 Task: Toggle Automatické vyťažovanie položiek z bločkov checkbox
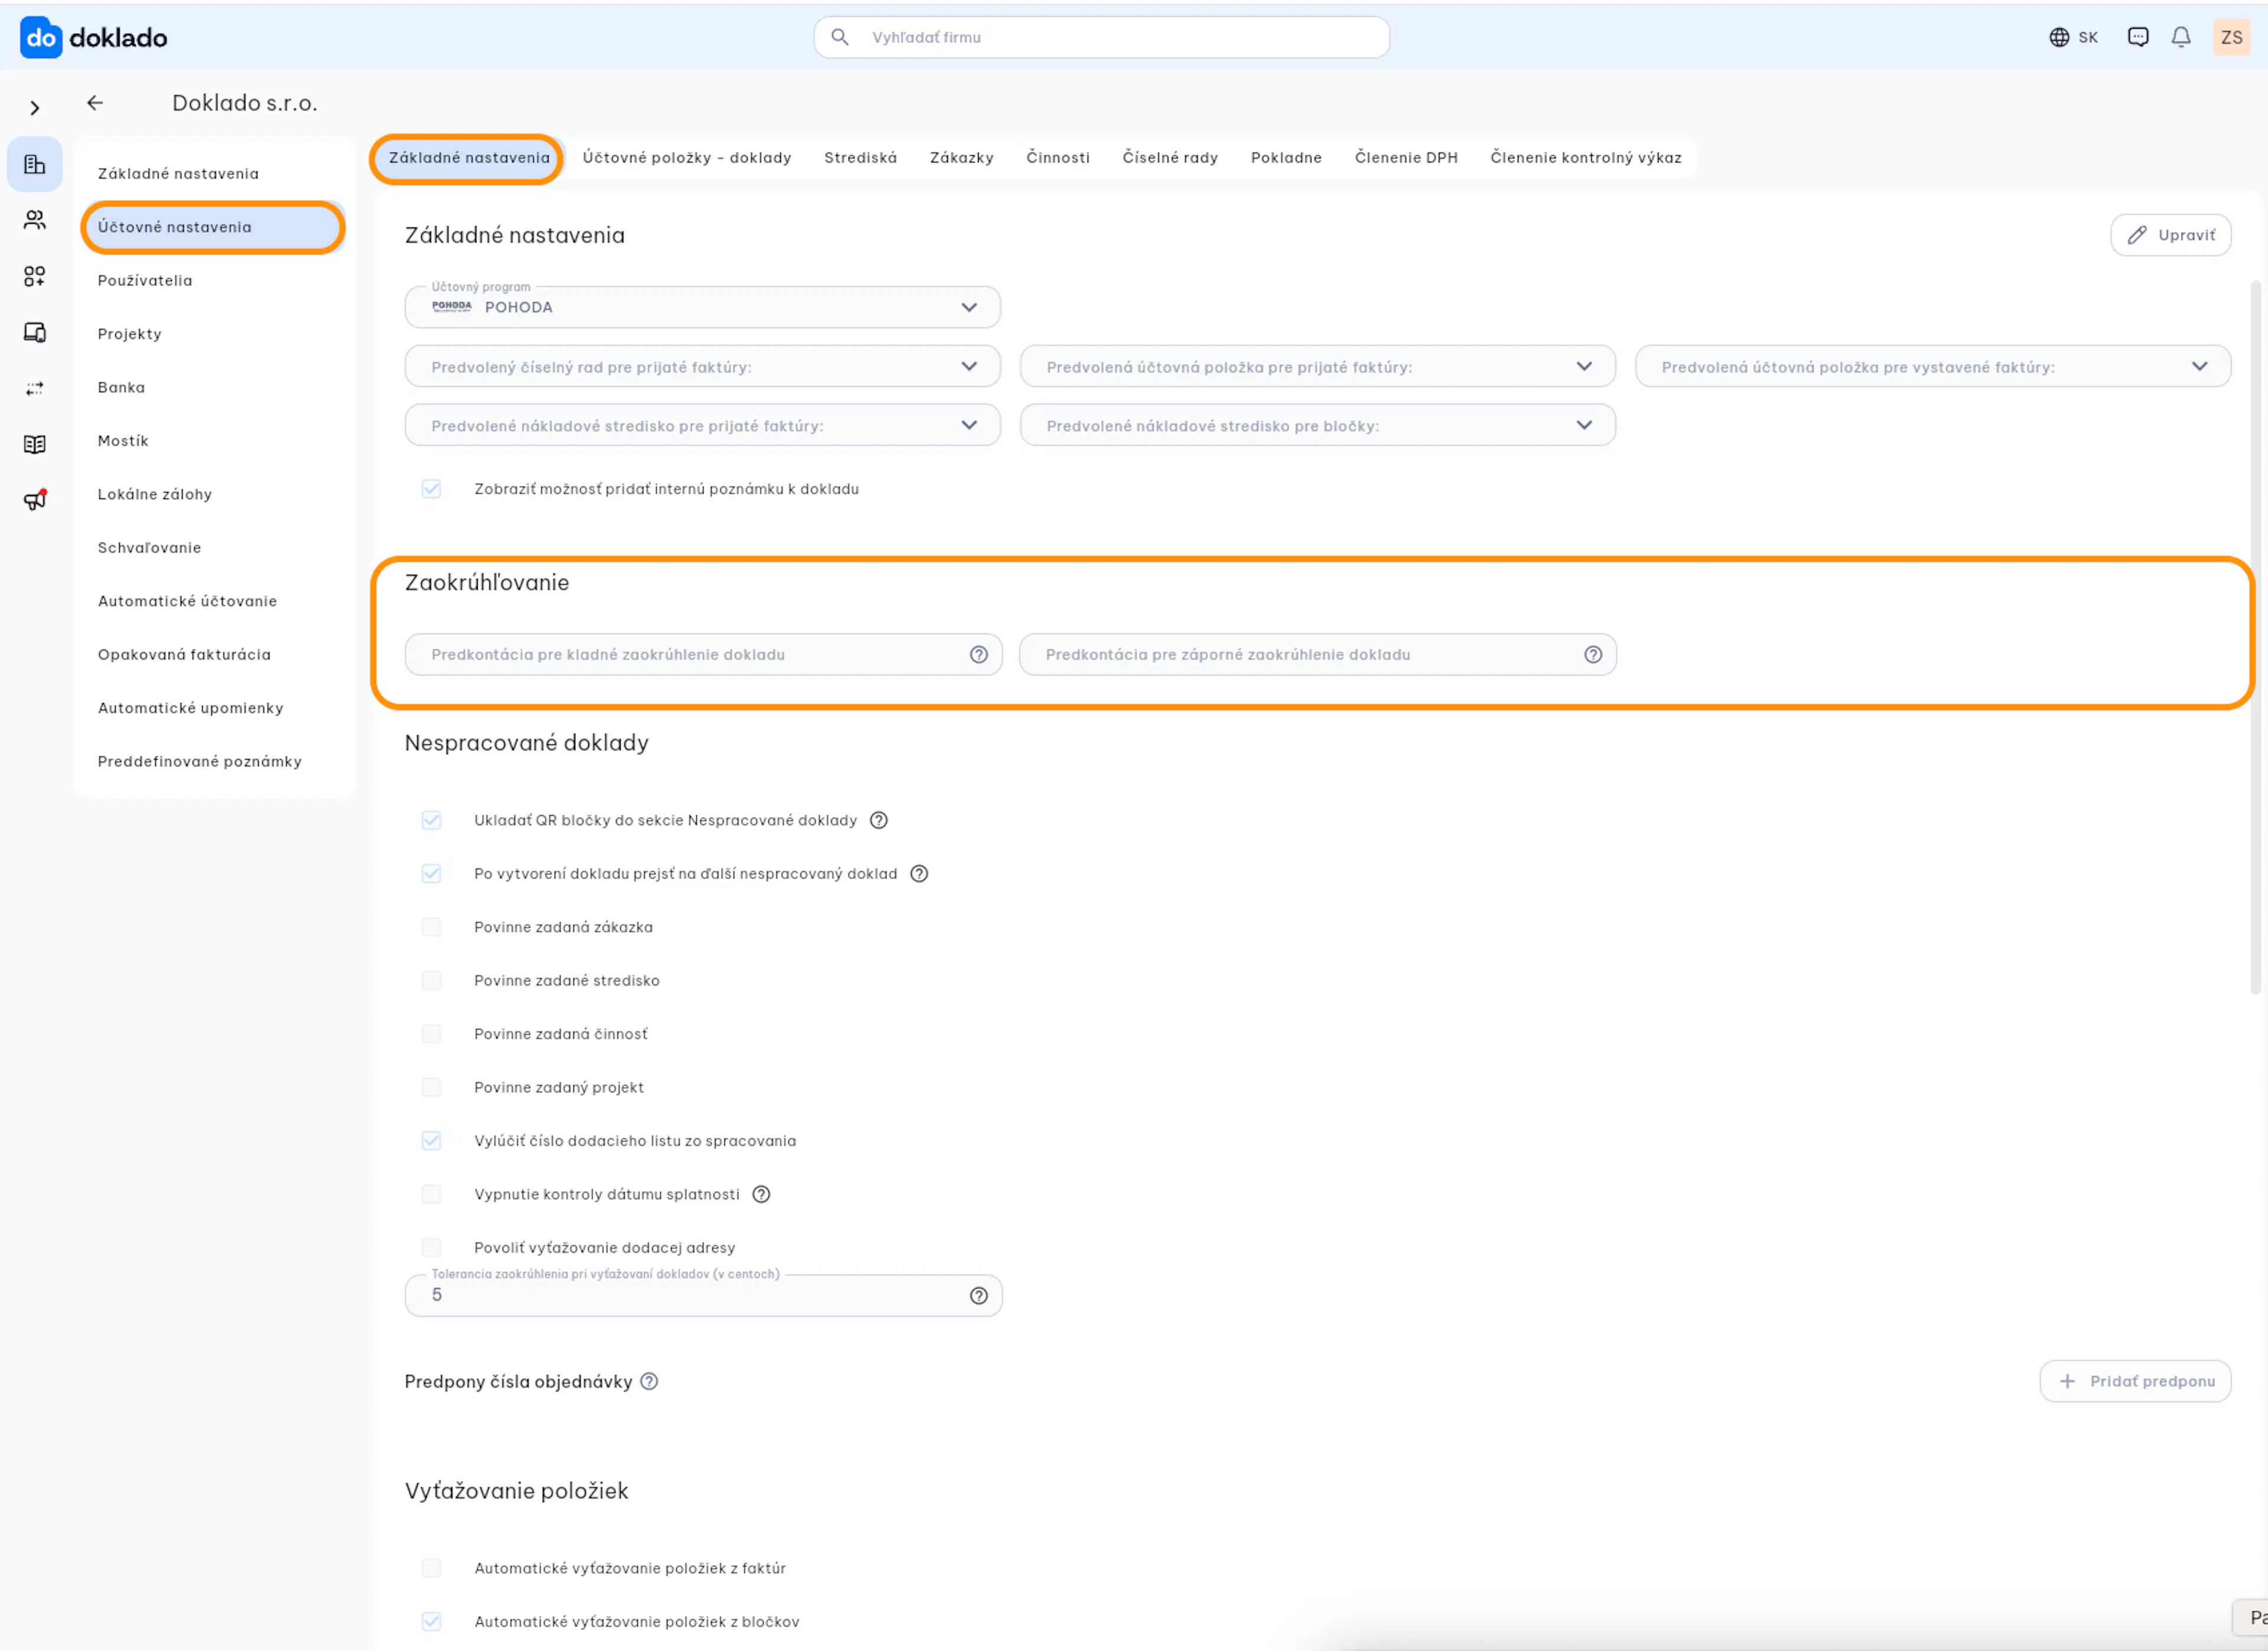tap(431, 1622)
